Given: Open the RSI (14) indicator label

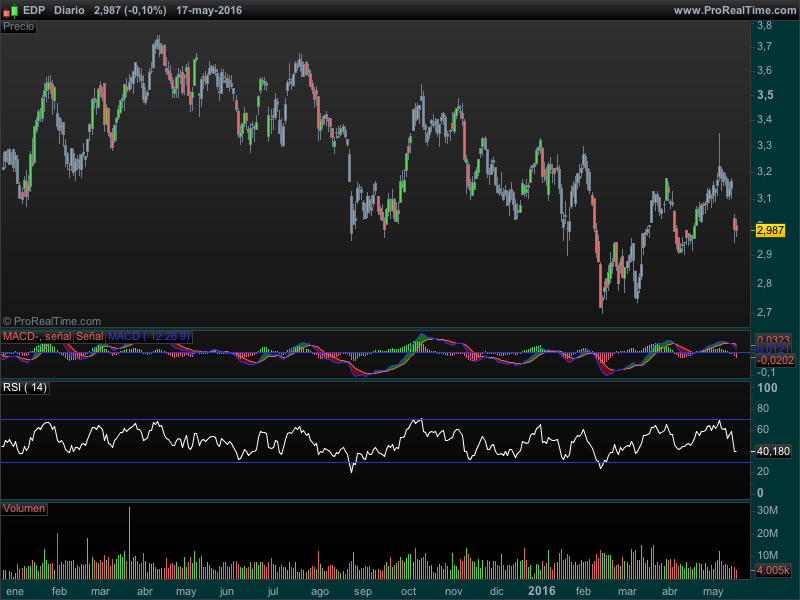Looking at the screenshot, I should 25,388.
